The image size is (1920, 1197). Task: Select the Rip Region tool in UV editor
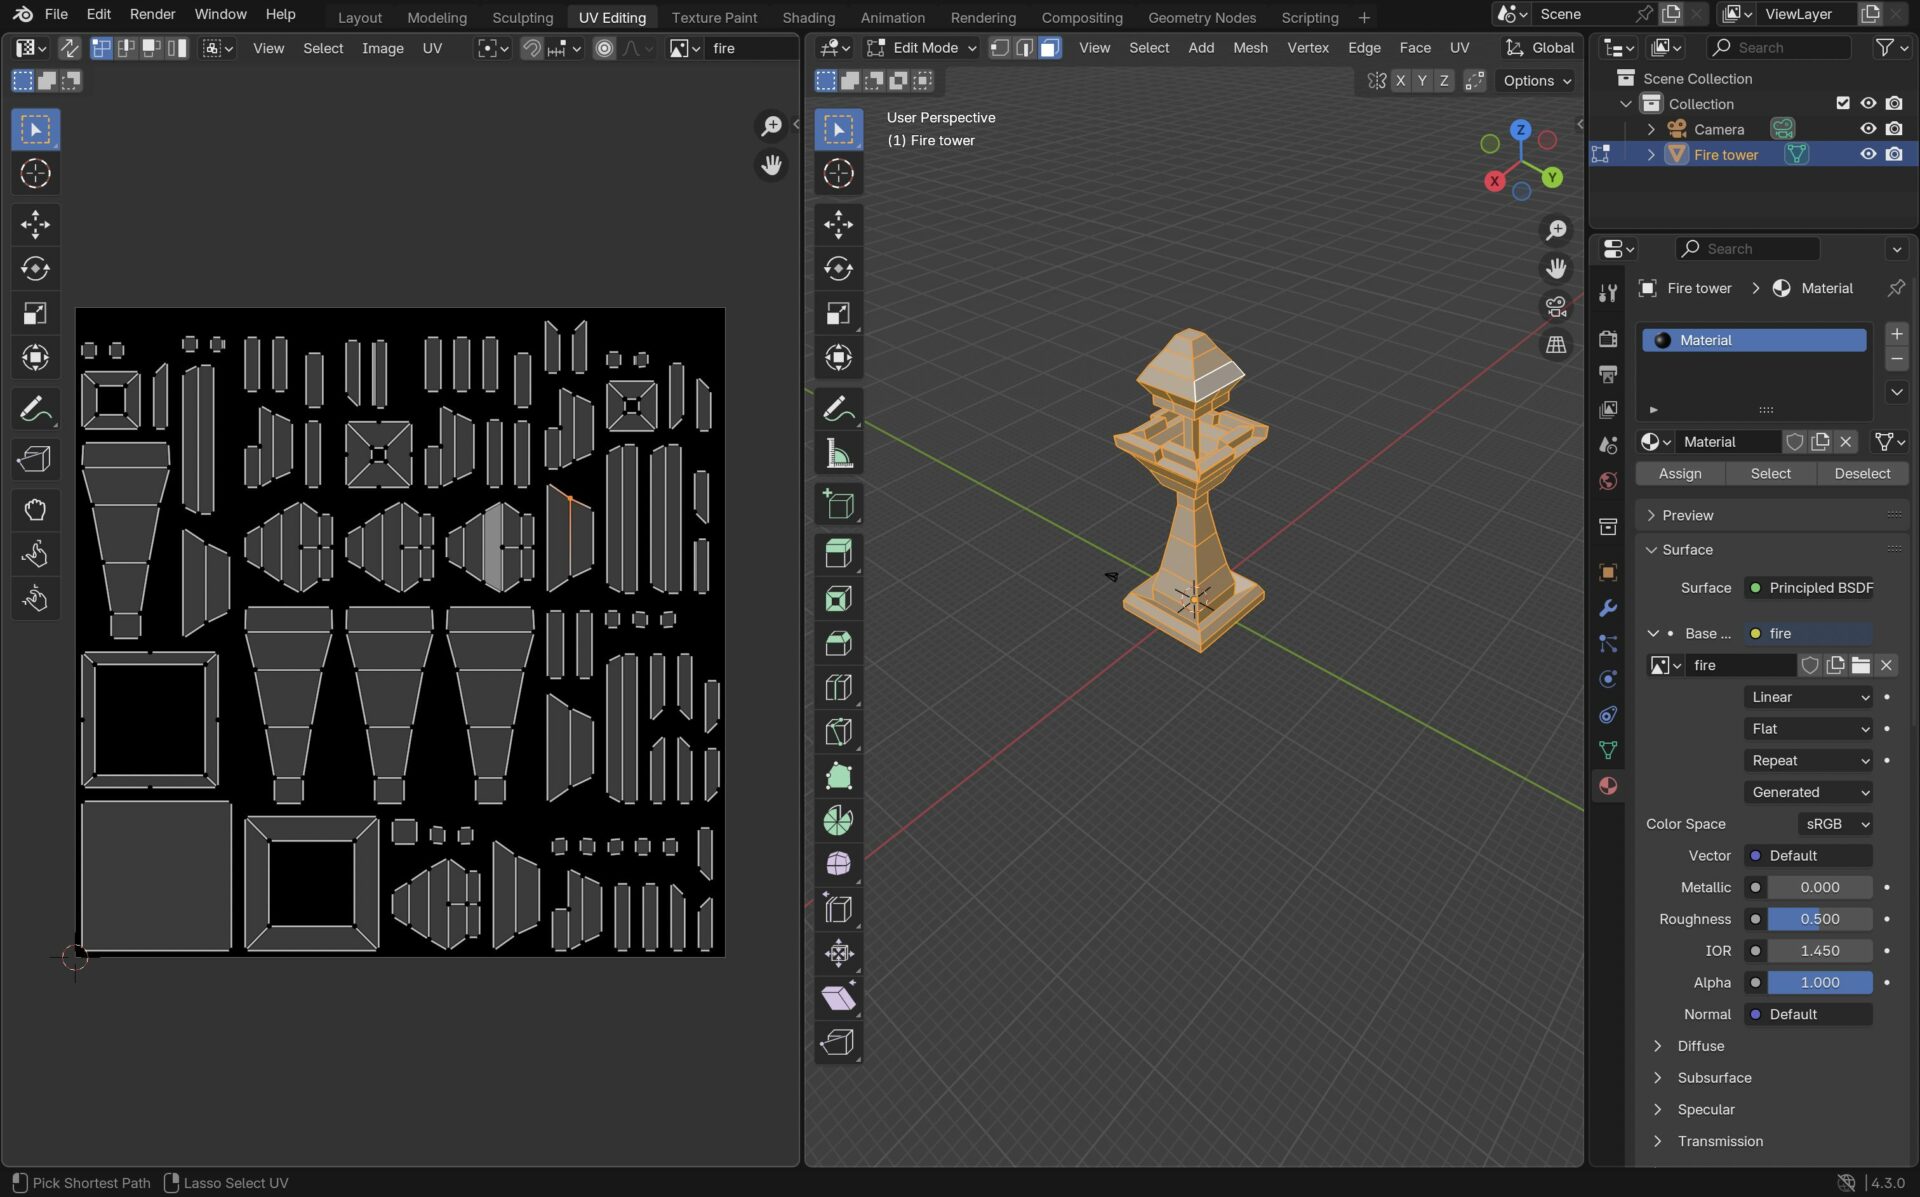pos(35,459)
